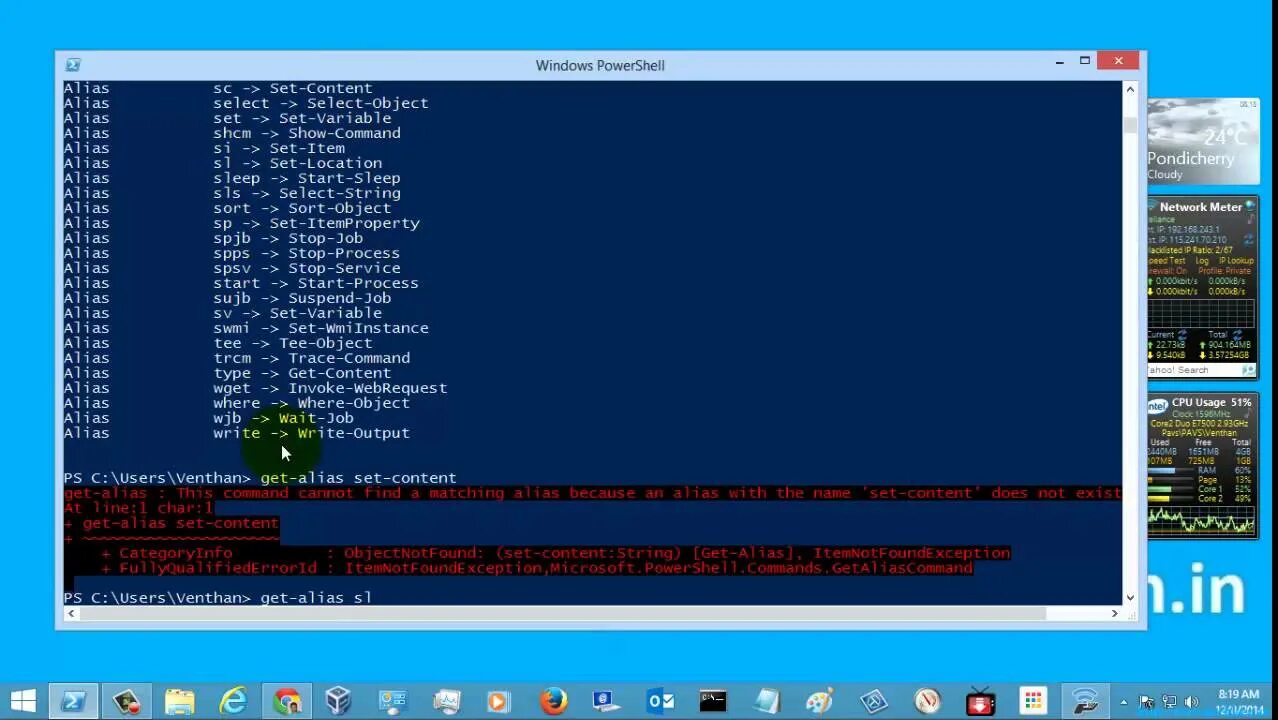Click the Network Meter gadget title
This screenshot has width=1278, height=720.
[x=1200, y=207]
